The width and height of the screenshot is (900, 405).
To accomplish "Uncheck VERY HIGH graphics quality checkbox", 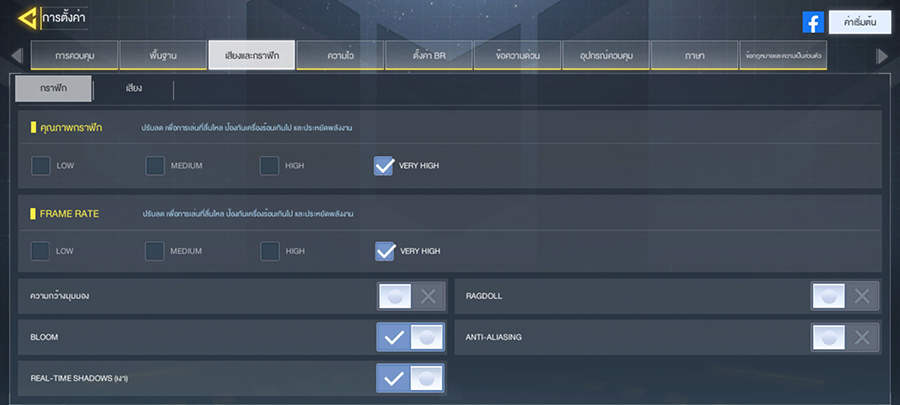I will pyautogui.click(x=384, y=166).
